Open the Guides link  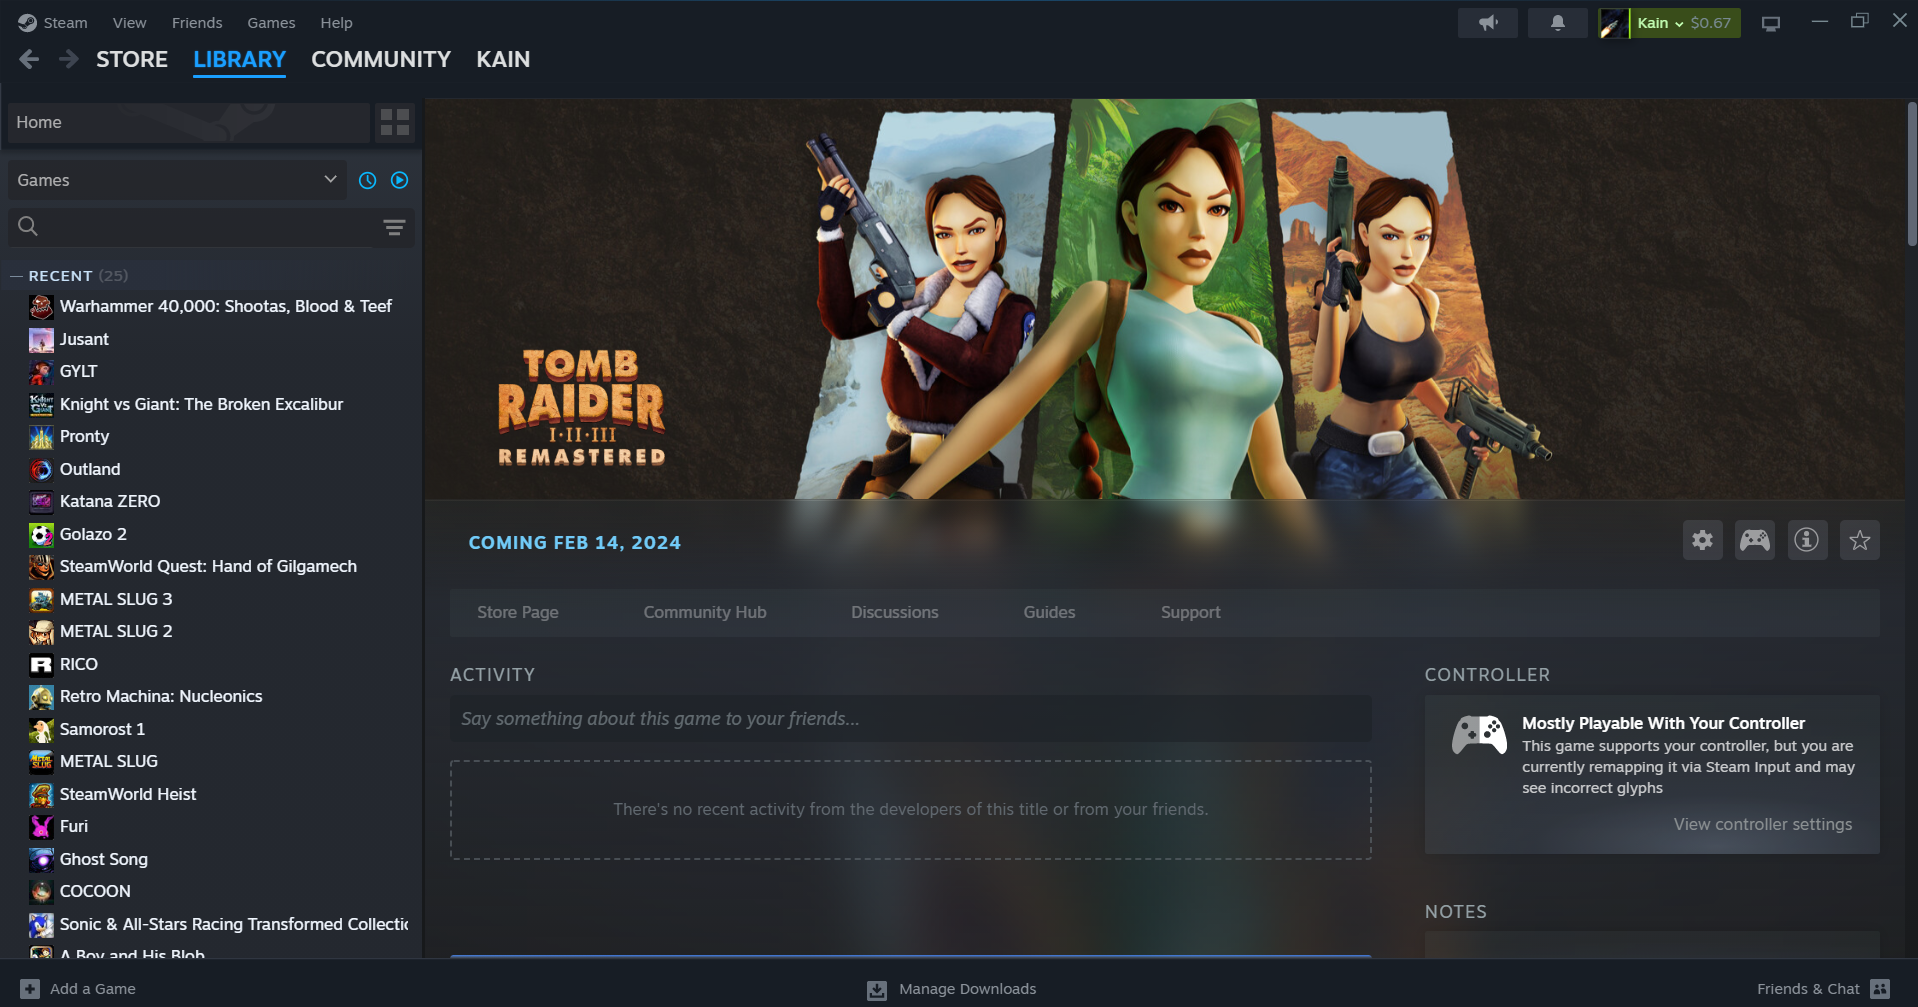pos(1049,612)
